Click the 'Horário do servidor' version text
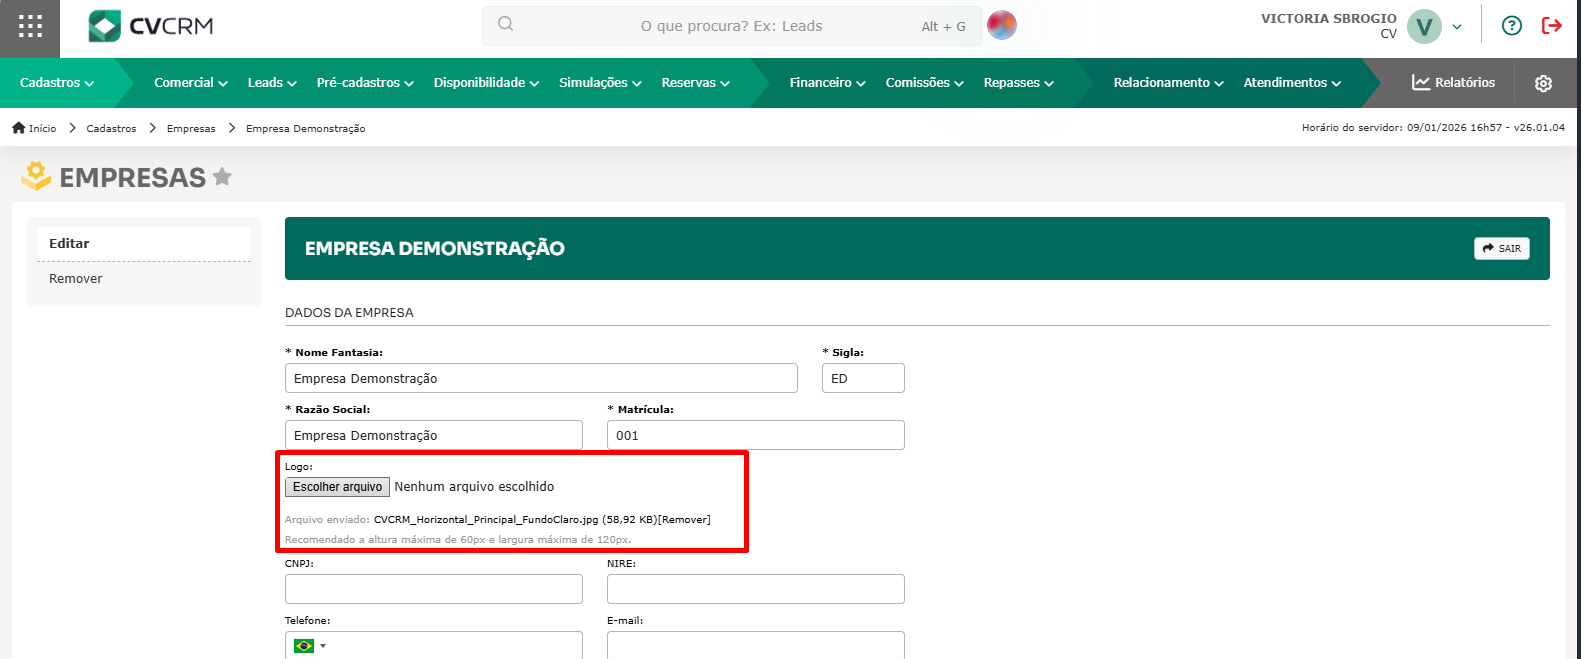 click(x=1433, y=128)
